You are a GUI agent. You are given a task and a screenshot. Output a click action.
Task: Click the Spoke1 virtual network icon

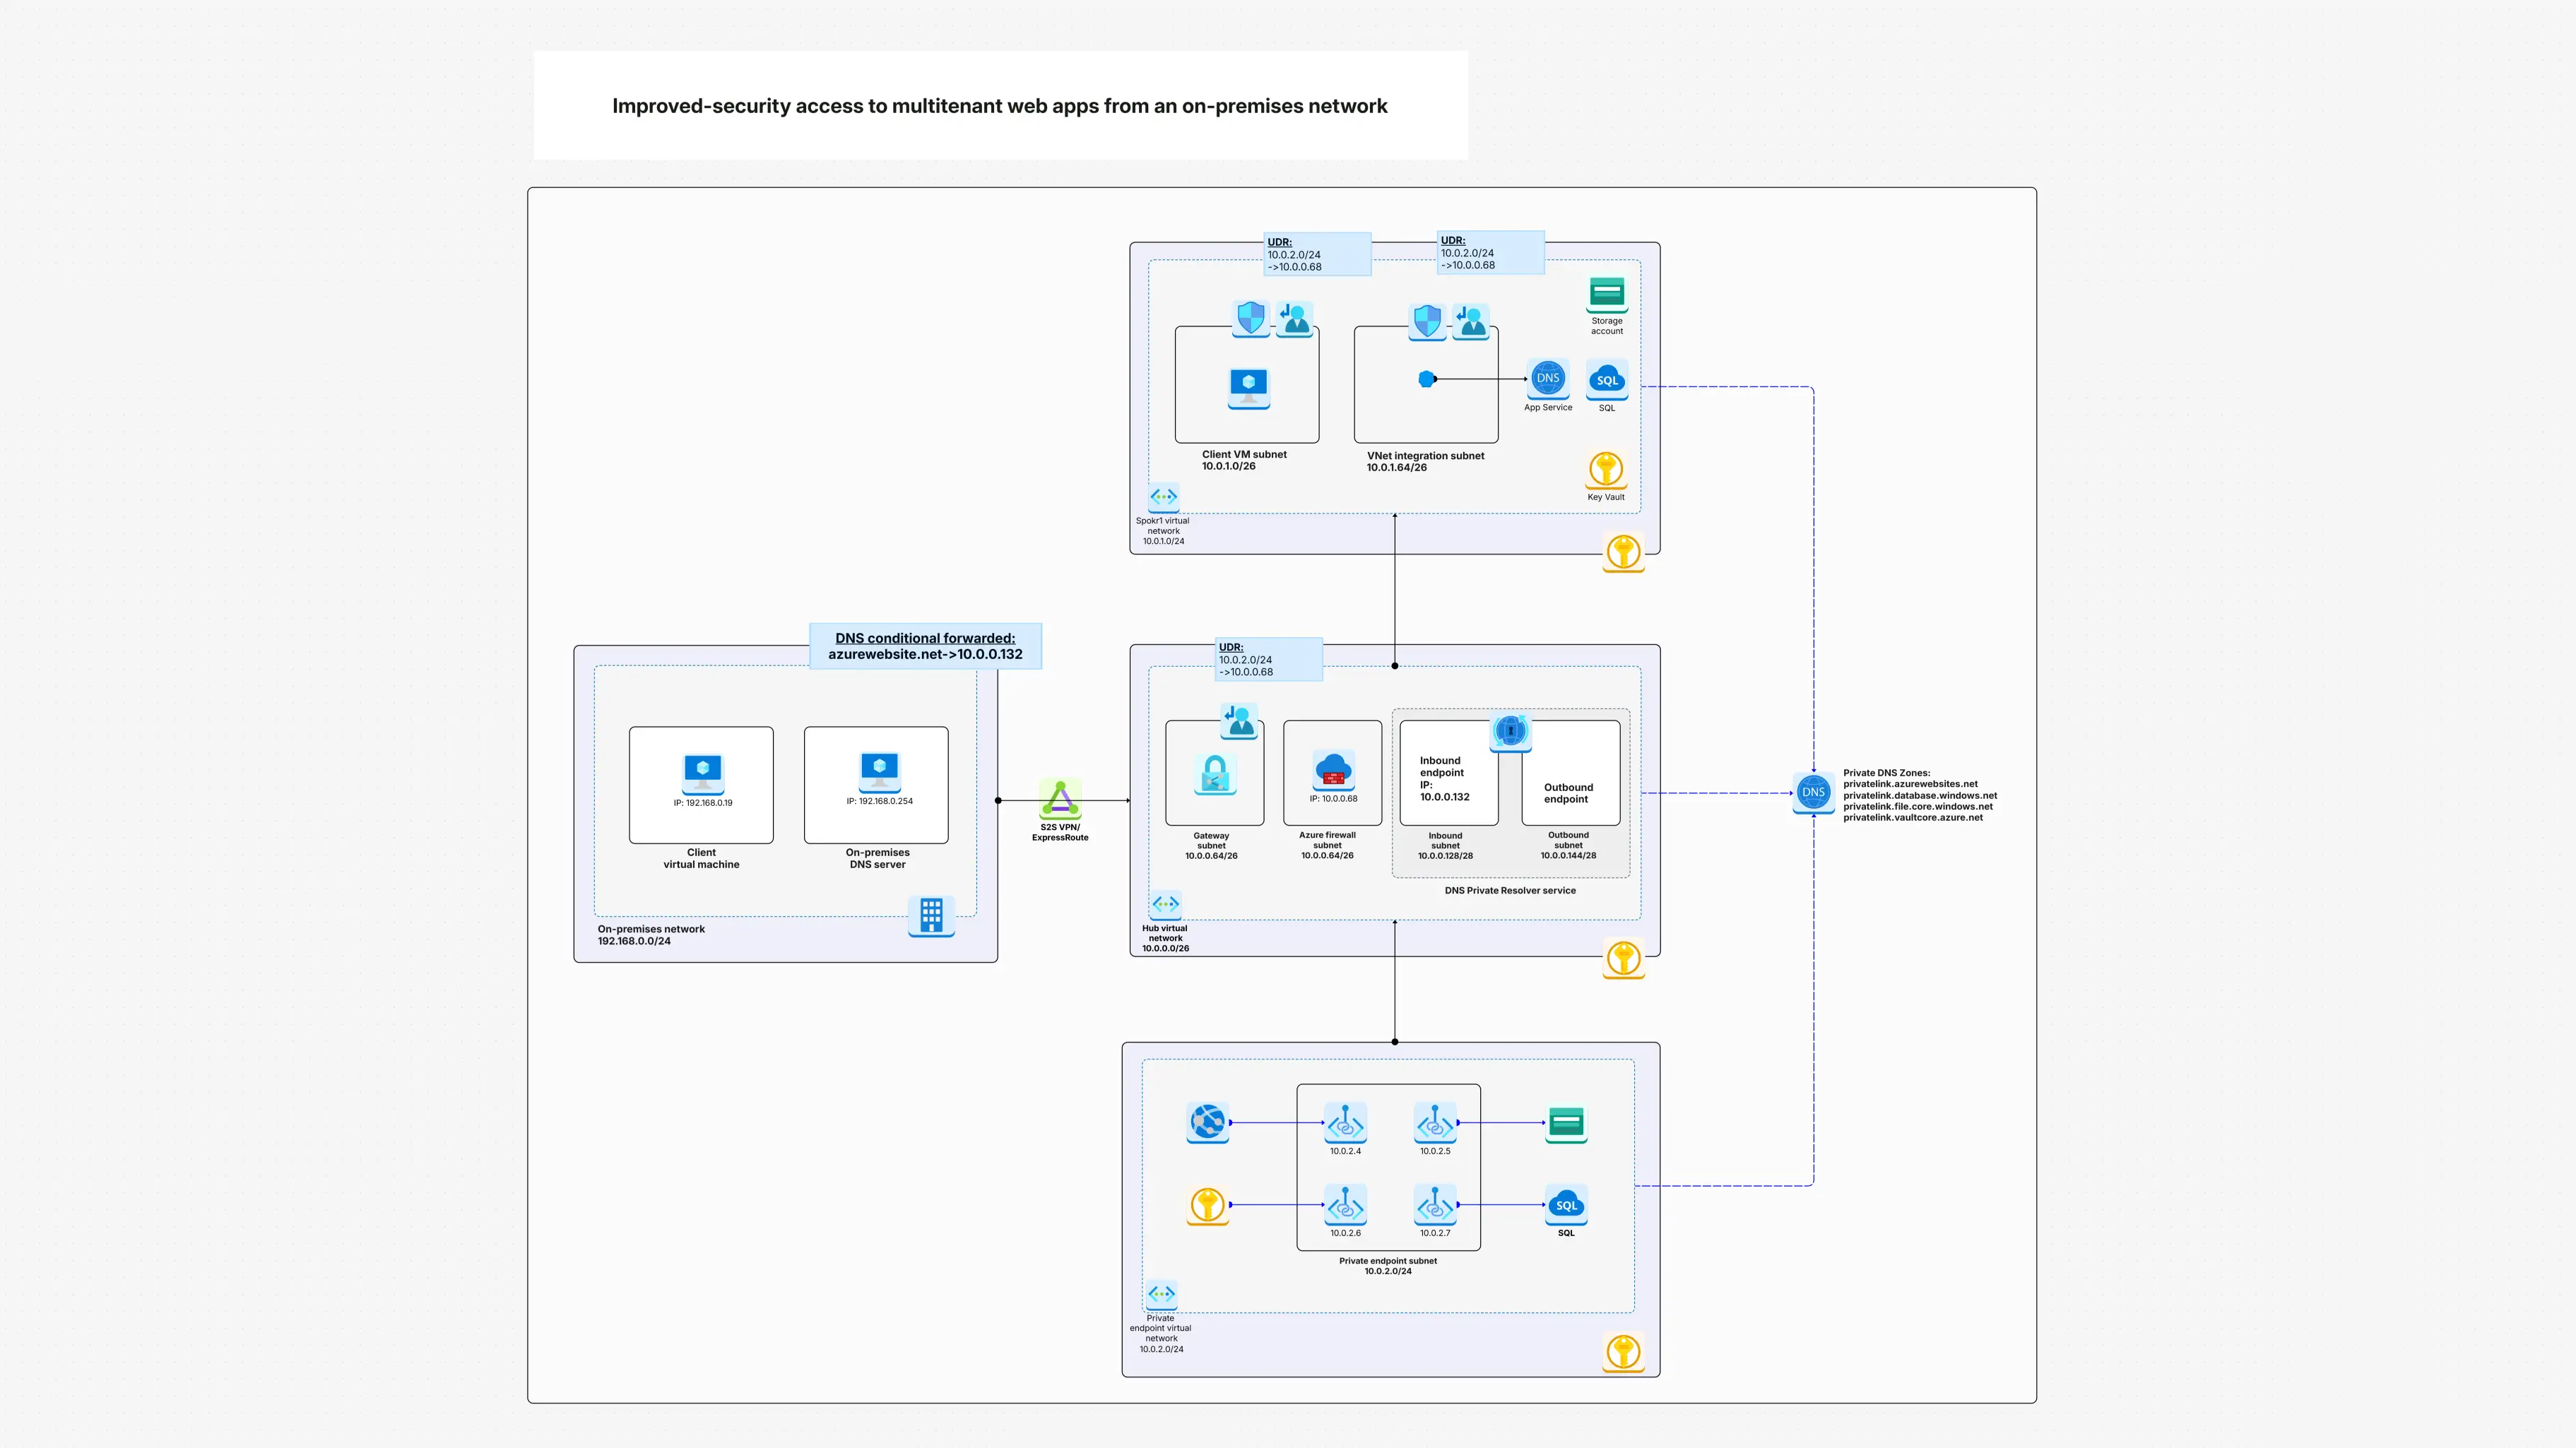1163,496
